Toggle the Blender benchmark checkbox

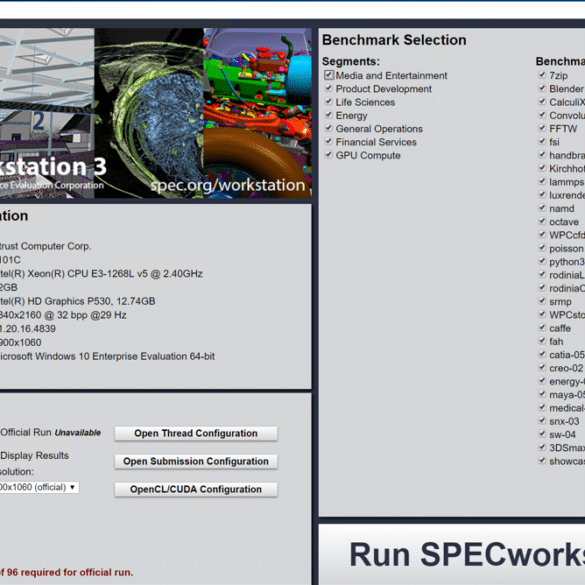[x=542, y=88]
